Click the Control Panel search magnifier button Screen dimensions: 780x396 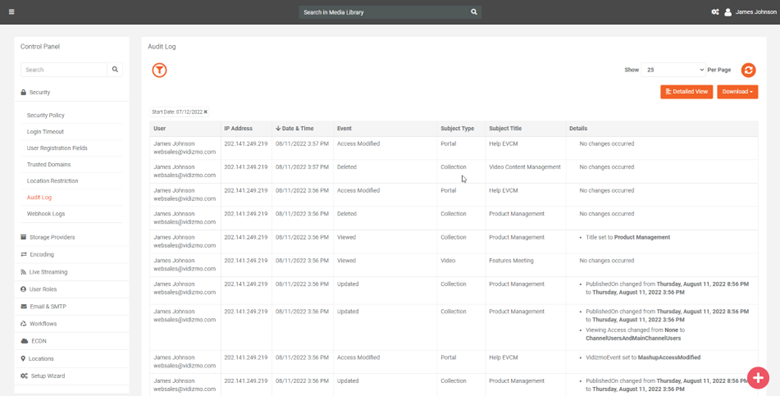point(115,70)
